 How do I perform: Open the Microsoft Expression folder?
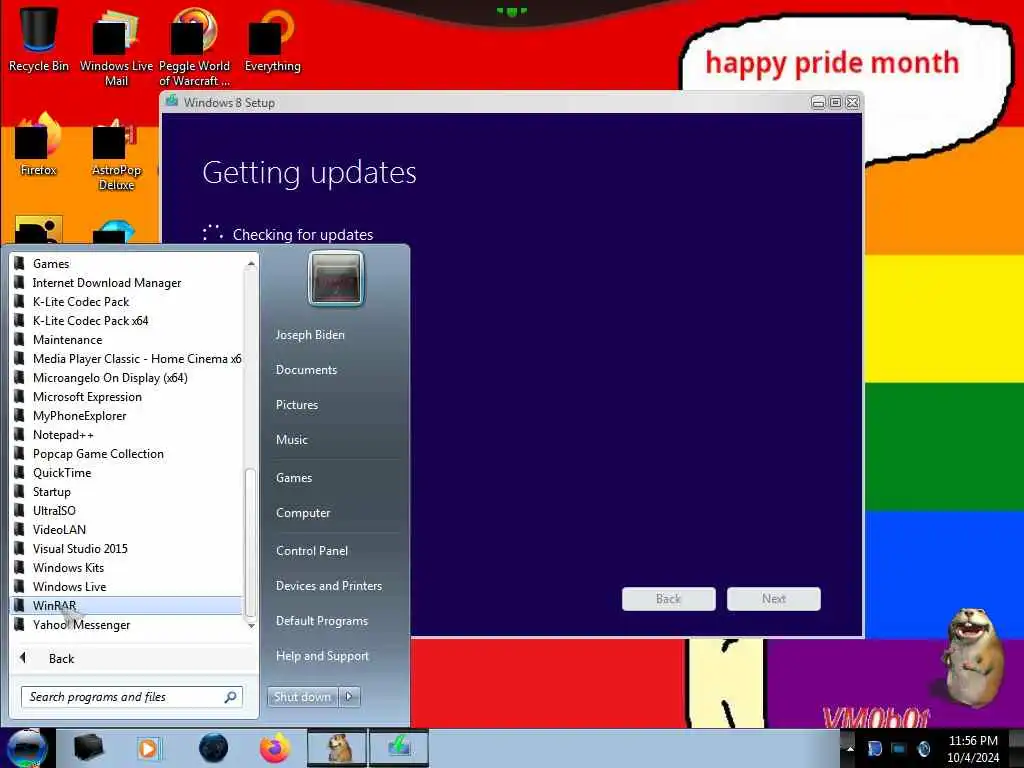pos(127,396)
